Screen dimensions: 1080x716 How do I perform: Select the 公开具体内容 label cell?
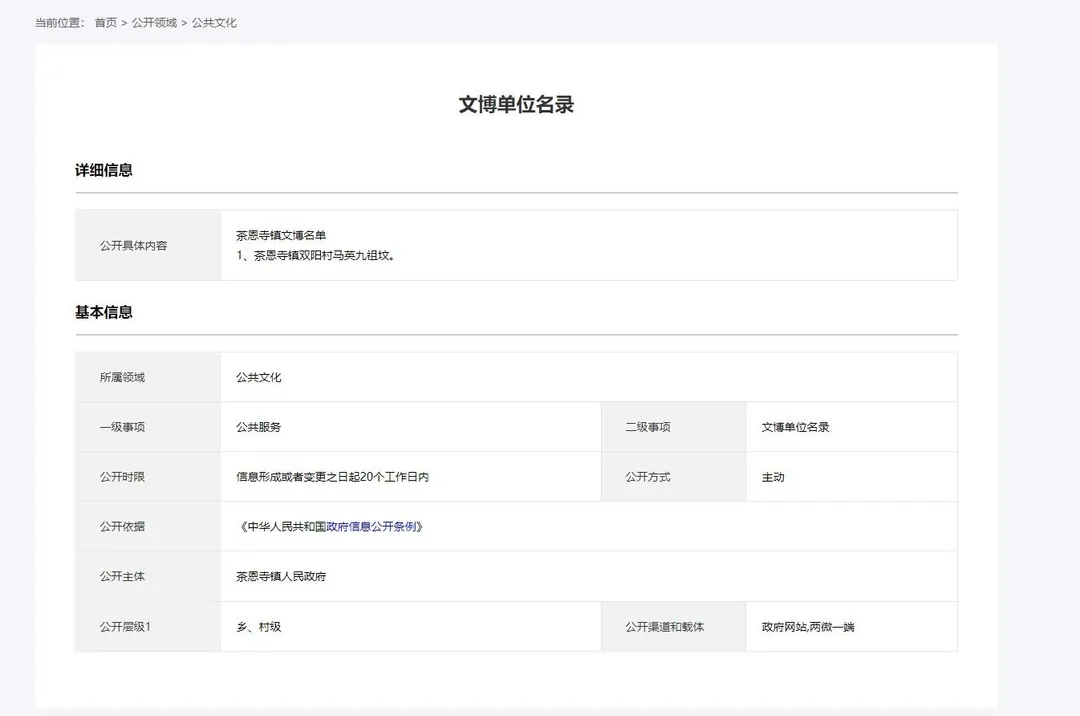coord(148,246)
